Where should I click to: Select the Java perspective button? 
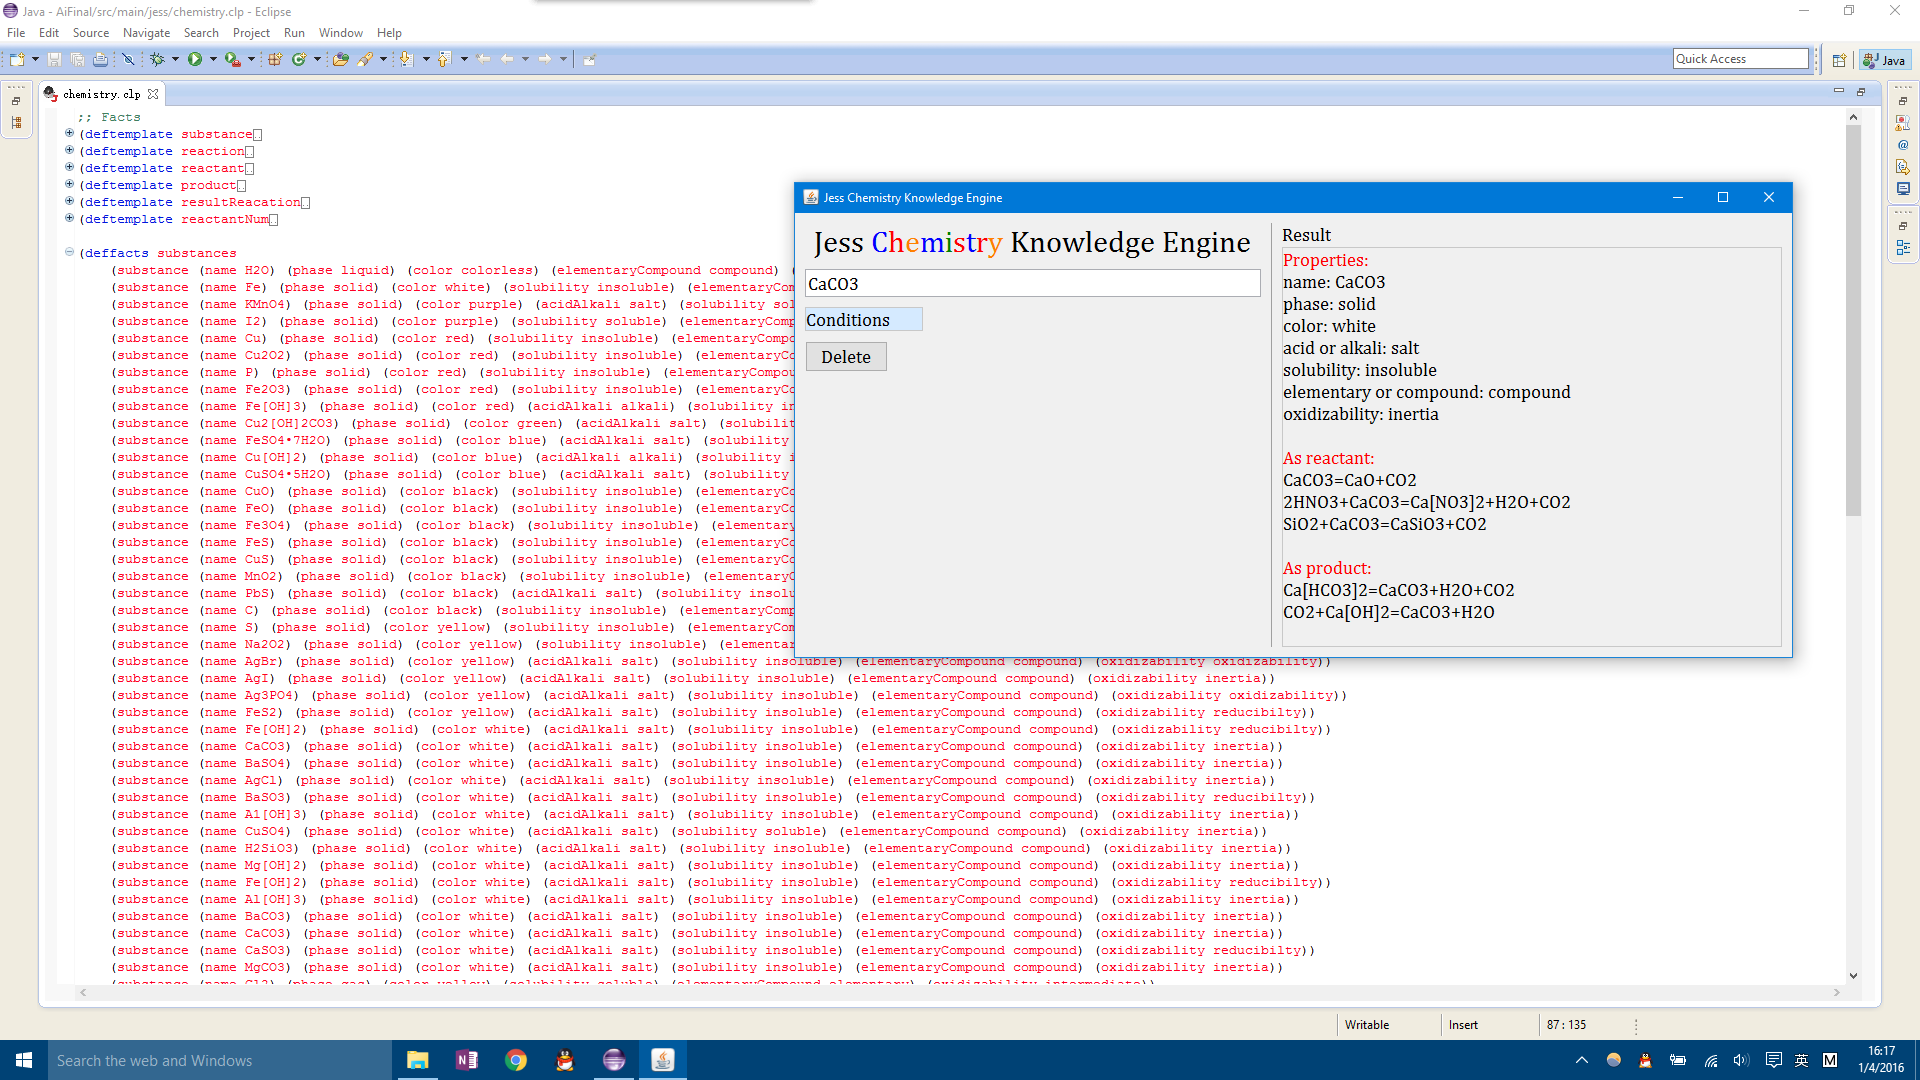[1885, 60]
